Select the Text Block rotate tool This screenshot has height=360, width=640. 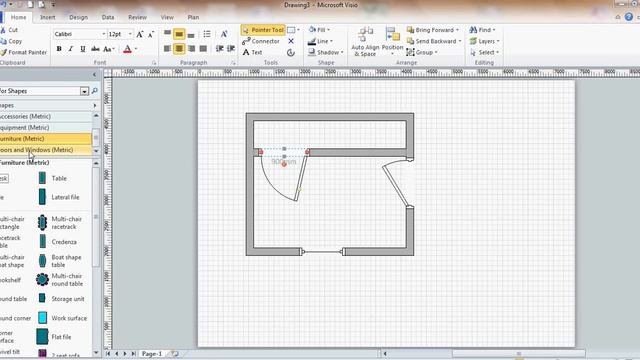291,52
